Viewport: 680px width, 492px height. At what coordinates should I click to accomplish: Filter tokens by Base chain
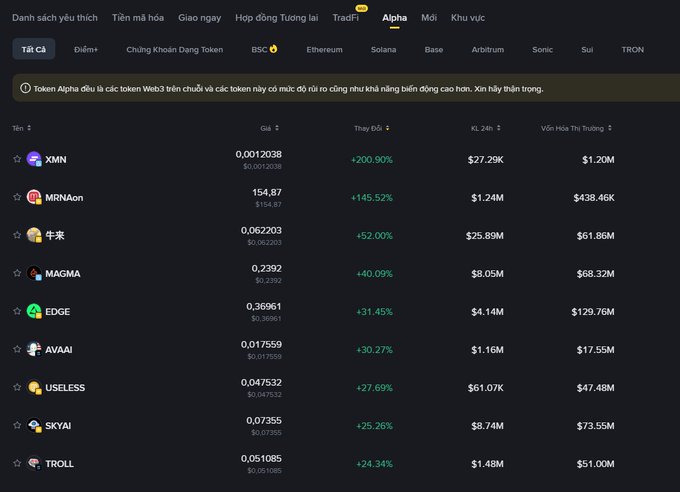coord(434,49)
